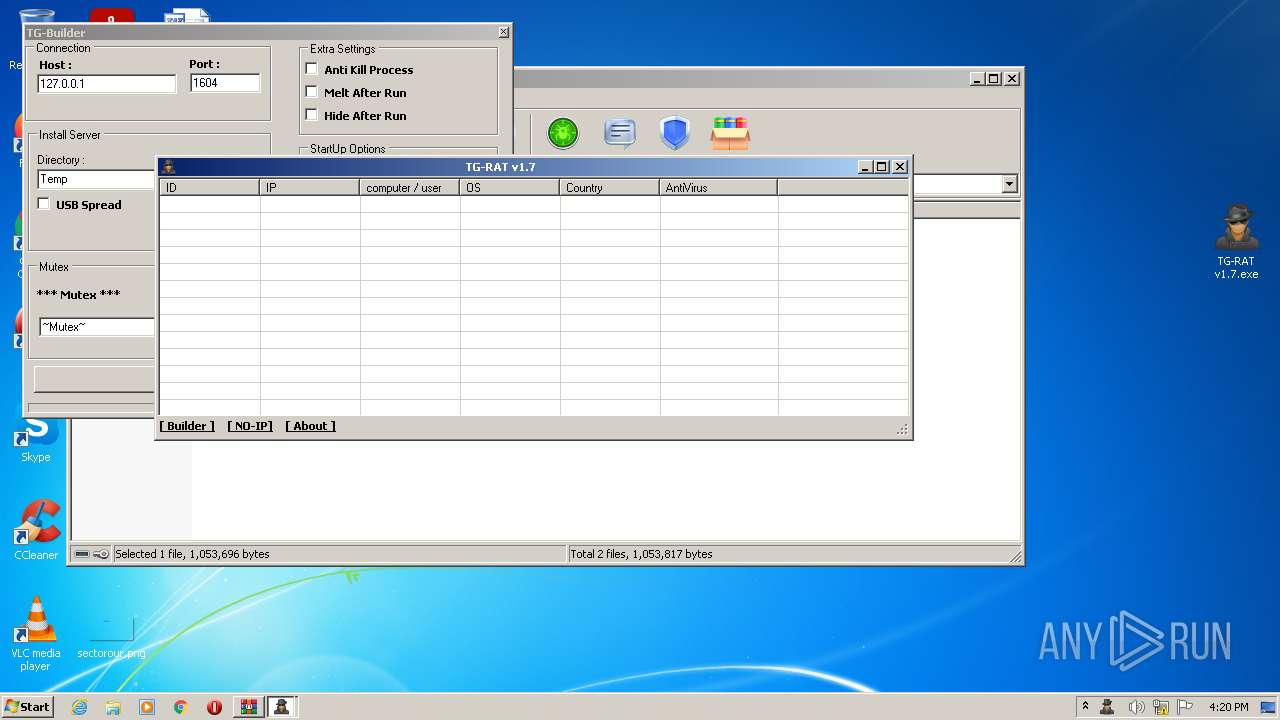The image size is (1280, 720).
Task: Launch Internet Explorer from taskbar
Action: 80,707
